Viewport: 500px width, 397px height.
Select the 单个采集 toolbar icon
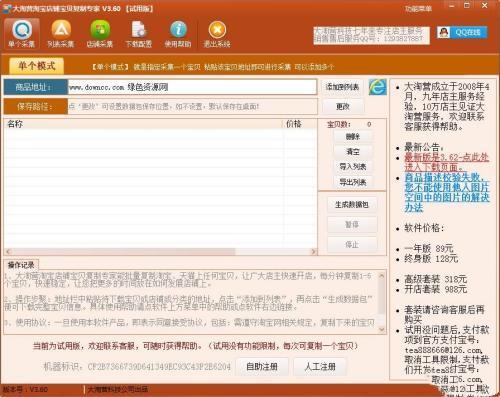[22, 34]
